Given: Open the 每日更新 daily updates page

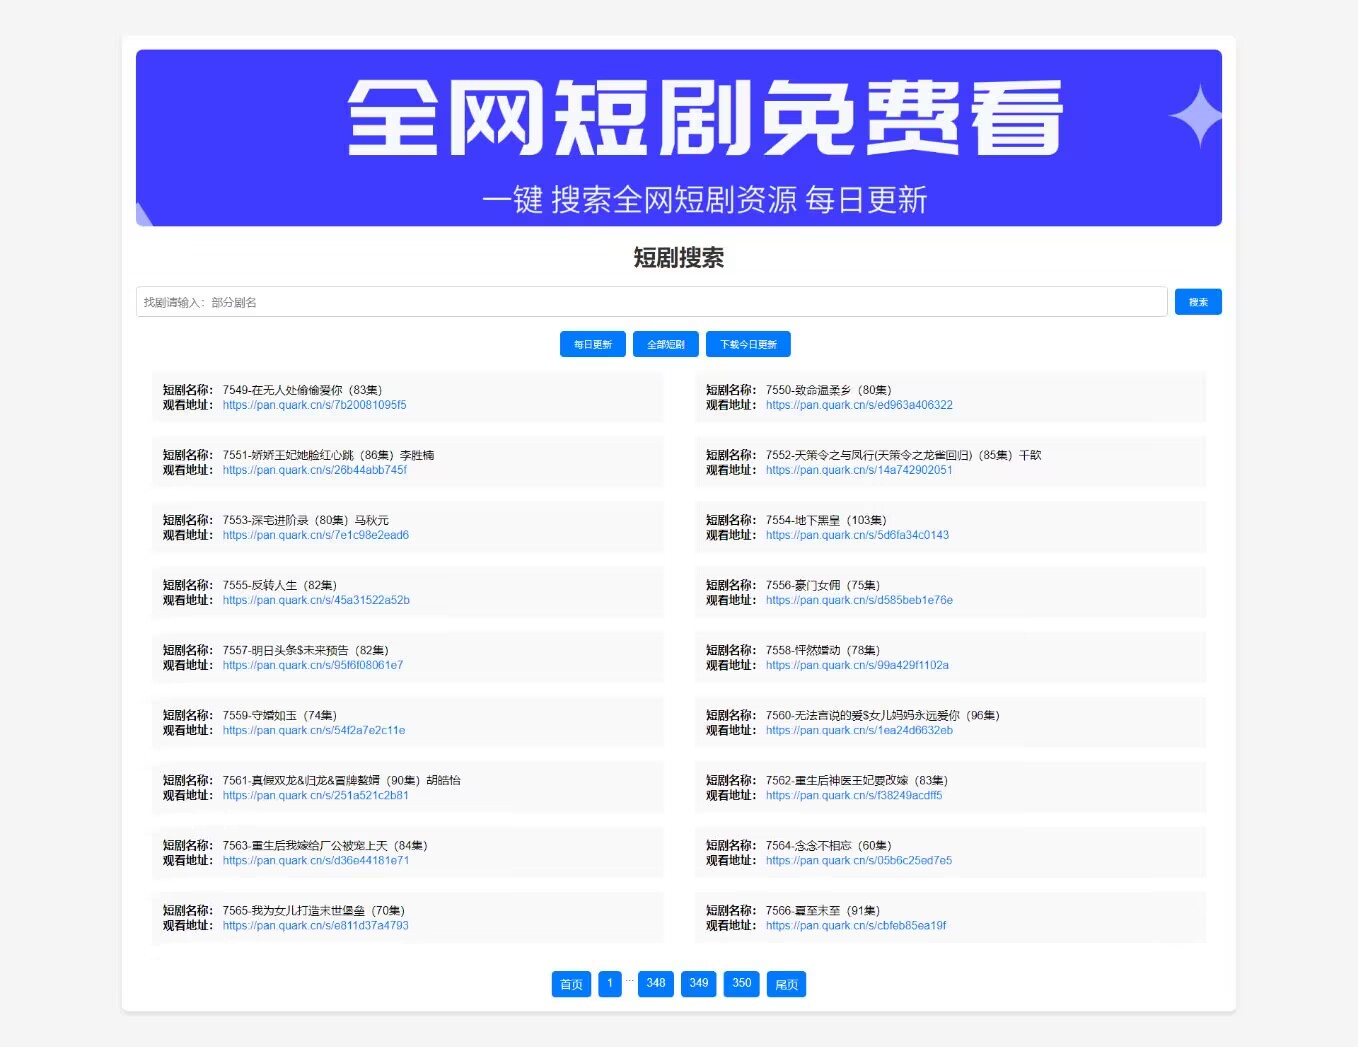Looking at the screenshot, I should (x=591, y=343).
